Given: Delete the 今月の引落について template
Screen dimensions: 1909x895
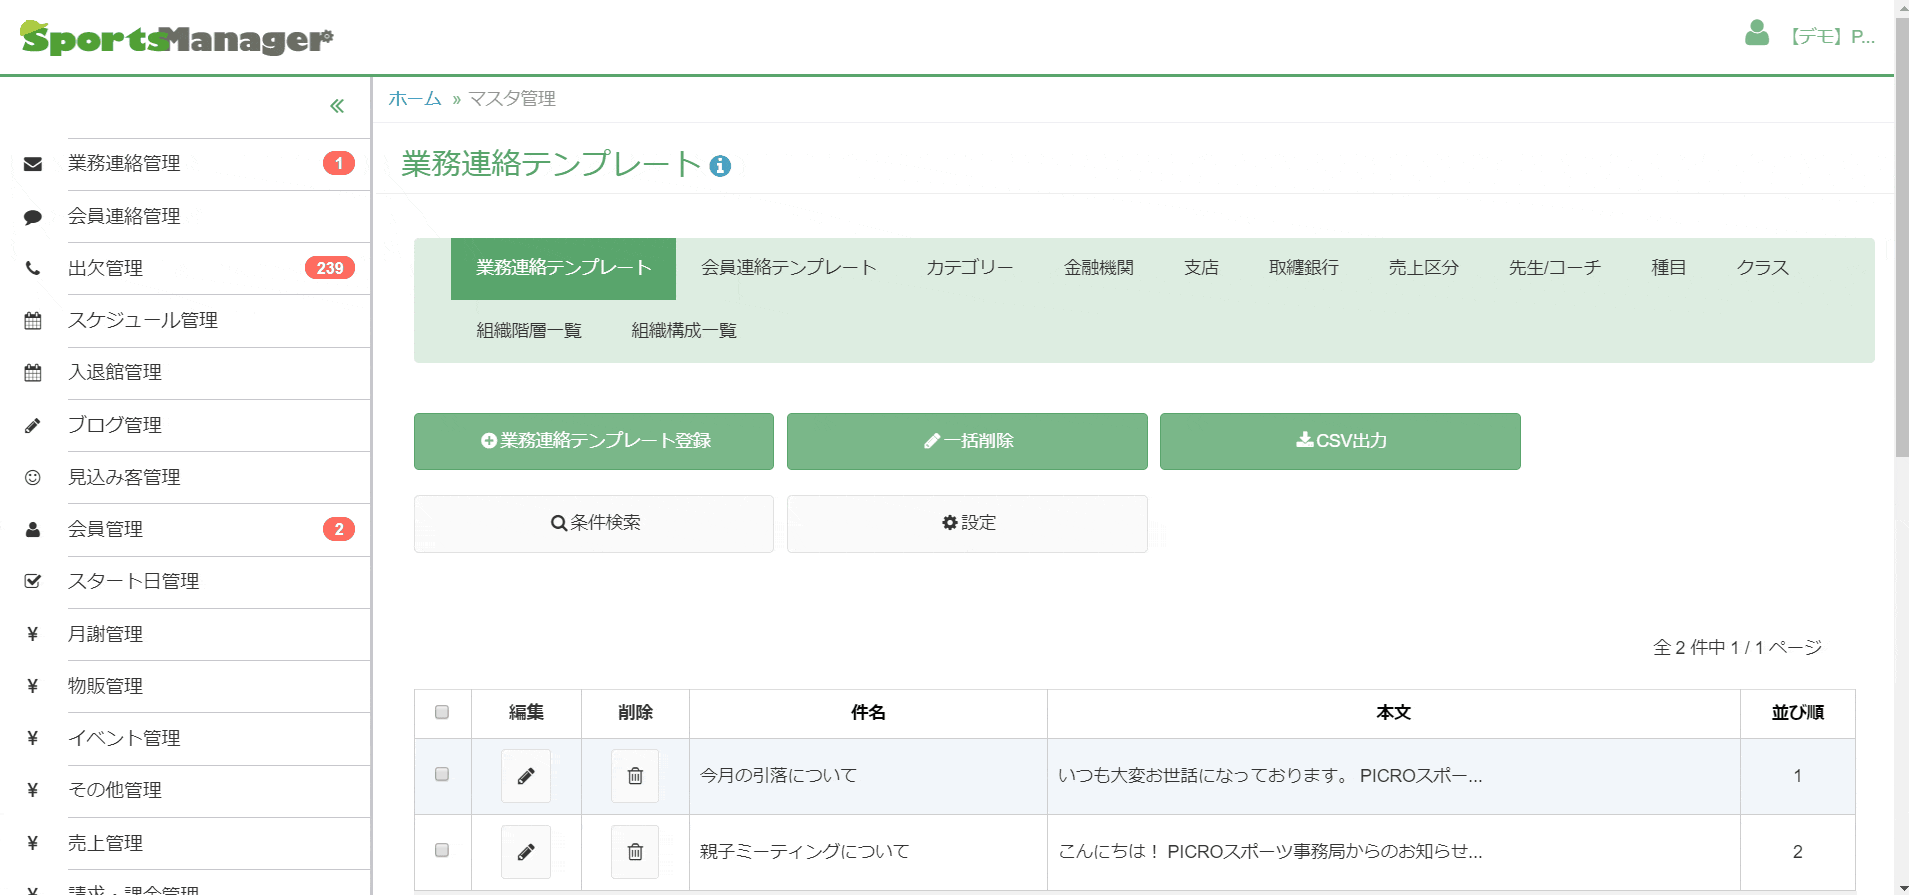Looking at the screenshot, I should pyautogui.click(x=635, y=776).
